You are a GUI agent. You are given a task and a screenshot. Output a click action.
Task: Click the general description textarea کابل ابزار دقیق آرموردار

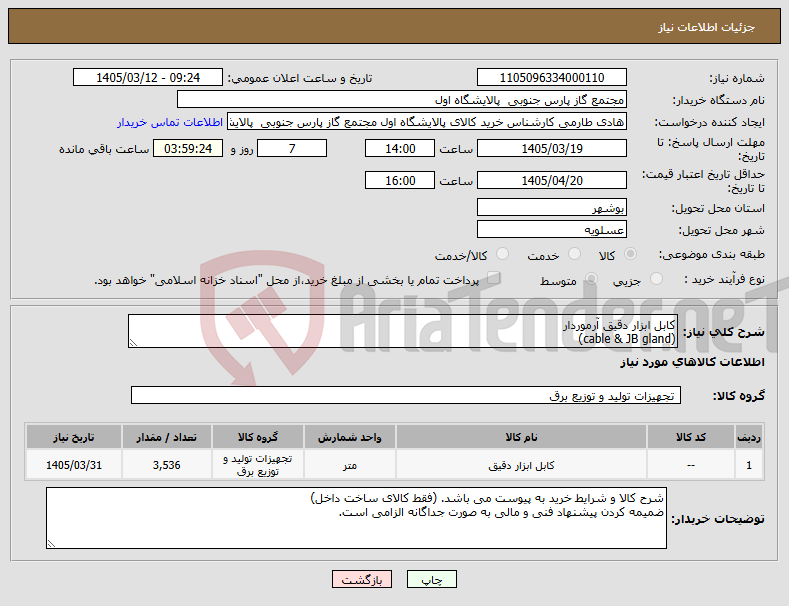click(x=403, y=331)
